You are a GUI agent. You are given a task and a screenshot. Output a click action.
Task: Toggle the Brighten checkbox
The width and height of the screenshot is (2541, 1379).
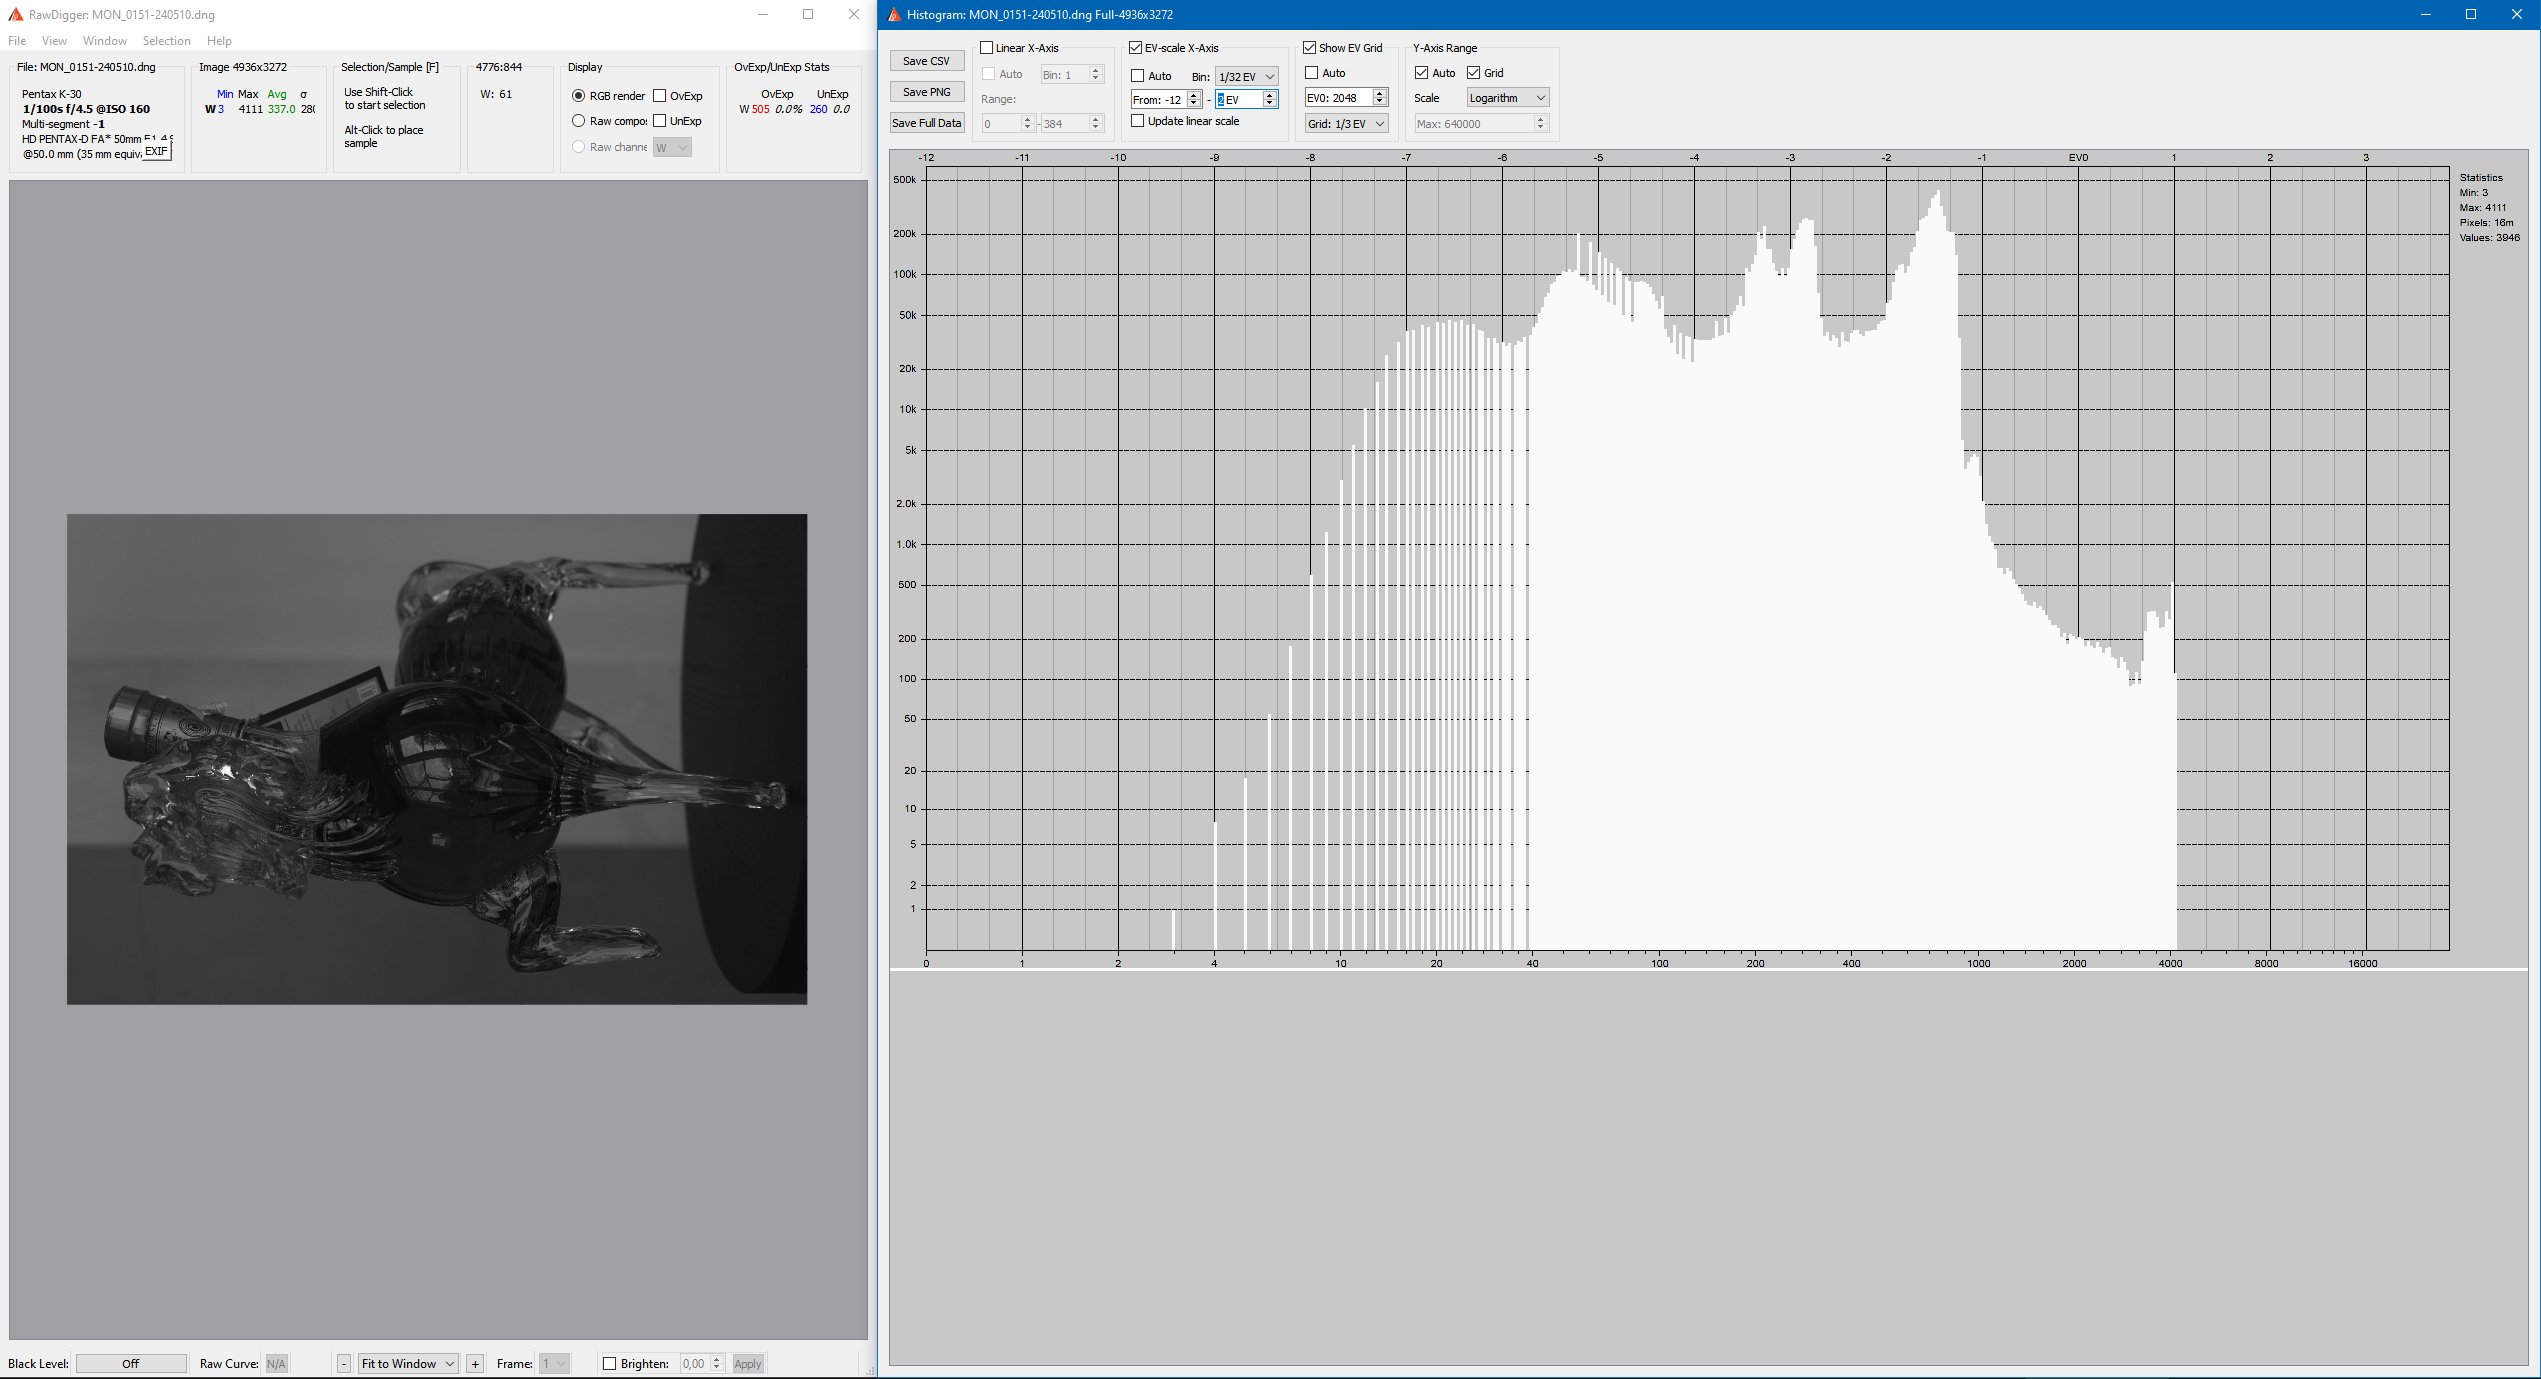click(609, 1364)
